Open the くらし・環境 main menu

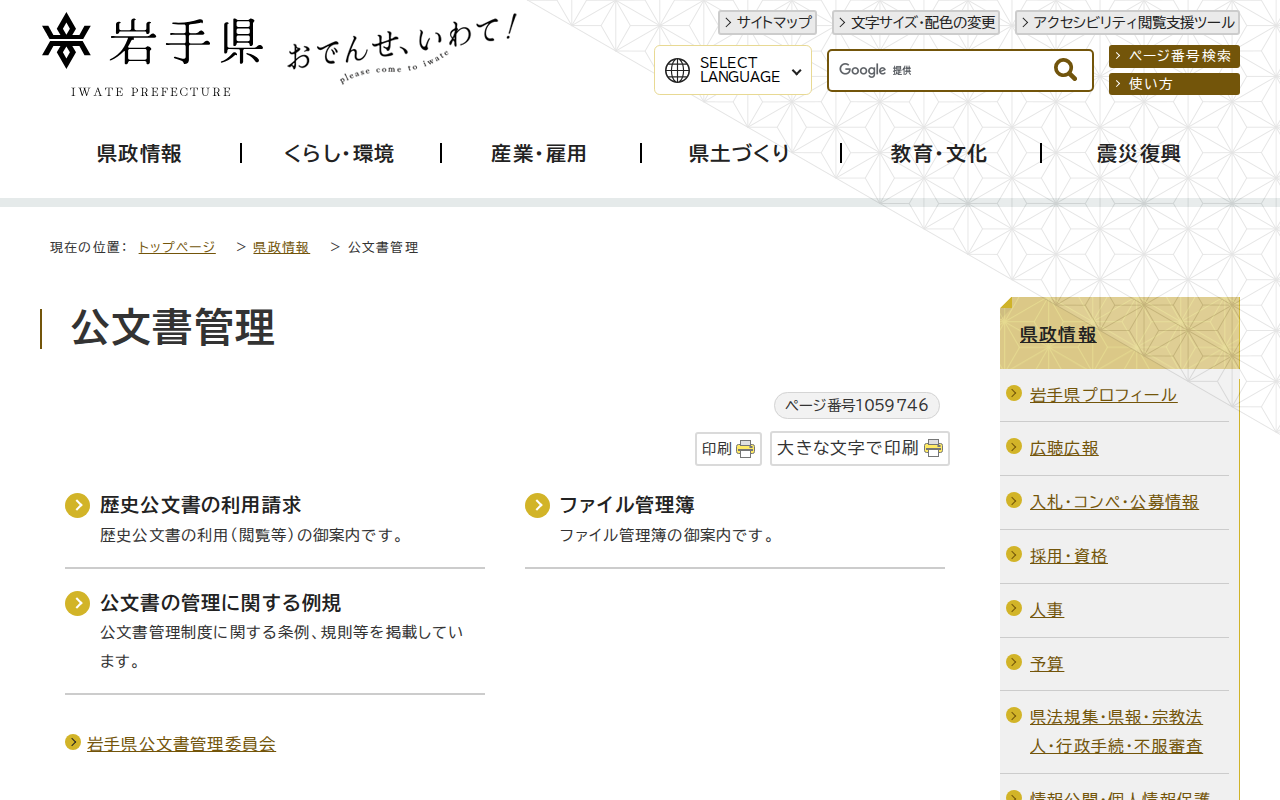[339, 153]
